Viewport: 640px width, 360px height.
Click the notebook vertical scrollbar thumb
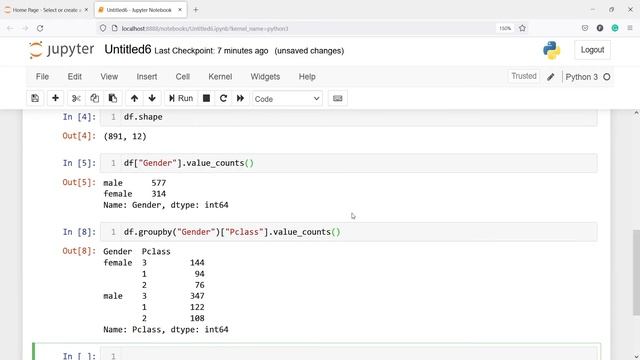[636, 272]
